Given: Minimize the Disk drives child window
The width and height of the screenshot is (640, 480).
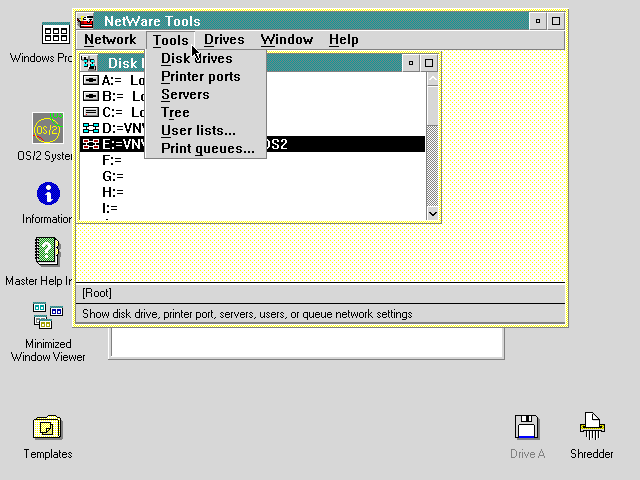Looking at the screenshot, I should 411,63.
